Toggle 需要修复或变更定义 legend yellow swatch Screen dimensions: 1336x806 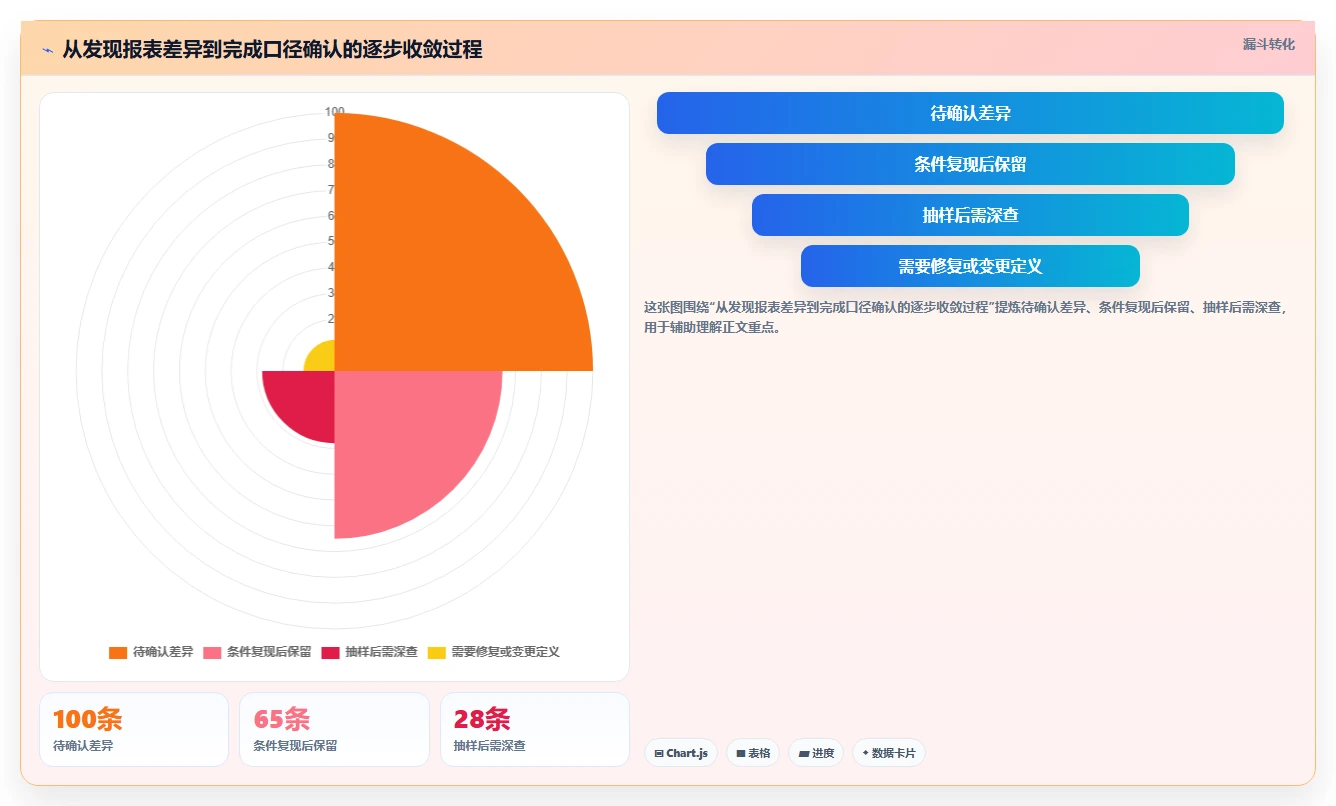pyautogui.click(x=437, y=652)
